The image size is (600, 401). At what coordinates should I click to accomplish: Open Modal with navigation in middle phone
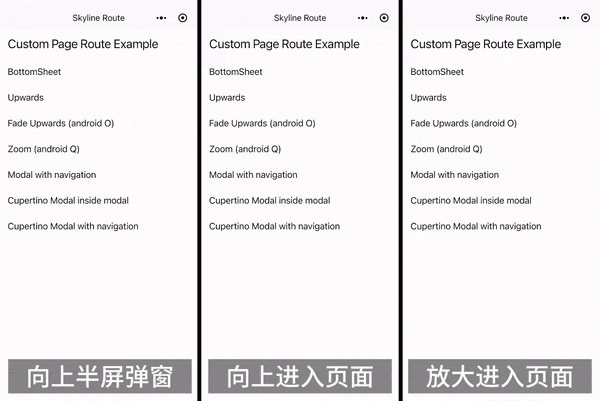(x=253, y=175)
